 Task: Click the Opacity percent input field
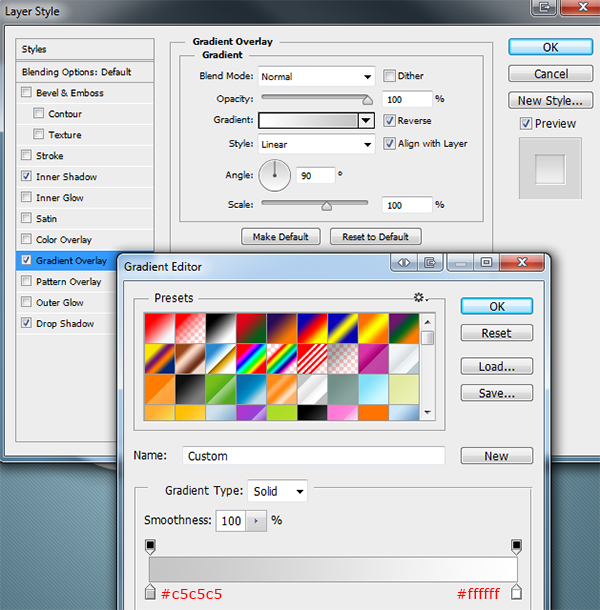(x=407, y=99)
